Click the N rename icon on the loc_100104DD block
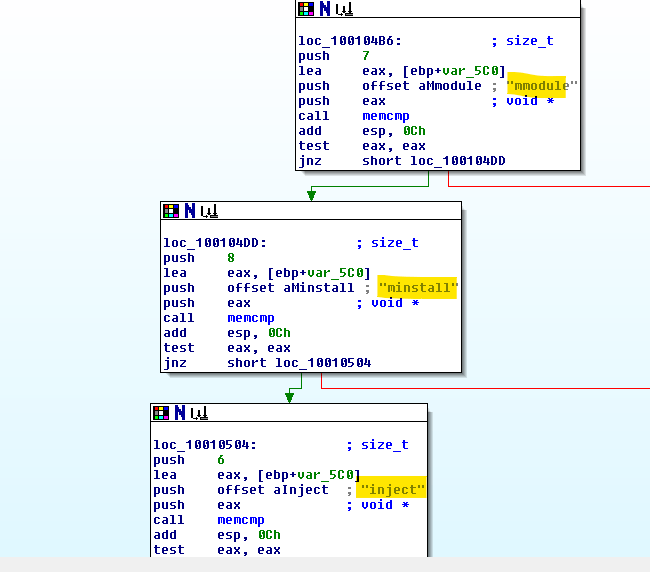 point(188,211)
